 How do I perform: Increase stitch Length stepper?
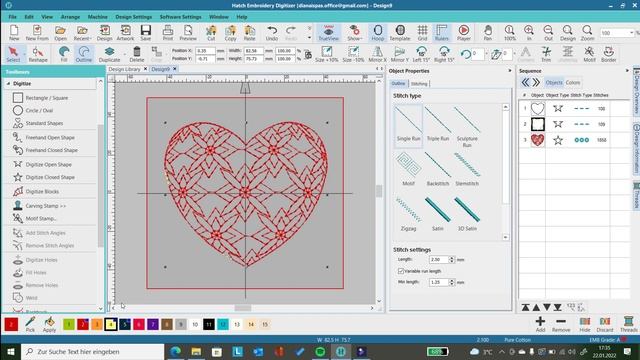(451, 258)
